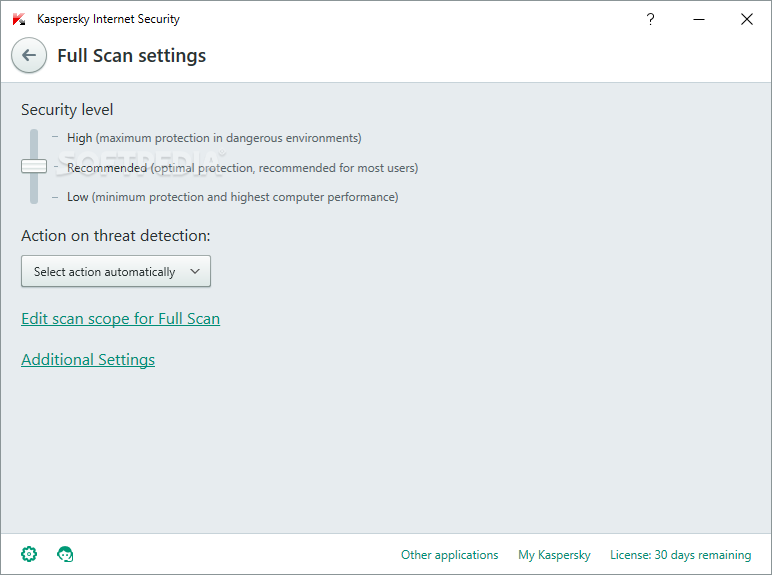This screenshot has height=575, width=772.
Task: Click the Kaspersky logo in title bar
Action: pos(19,19)
